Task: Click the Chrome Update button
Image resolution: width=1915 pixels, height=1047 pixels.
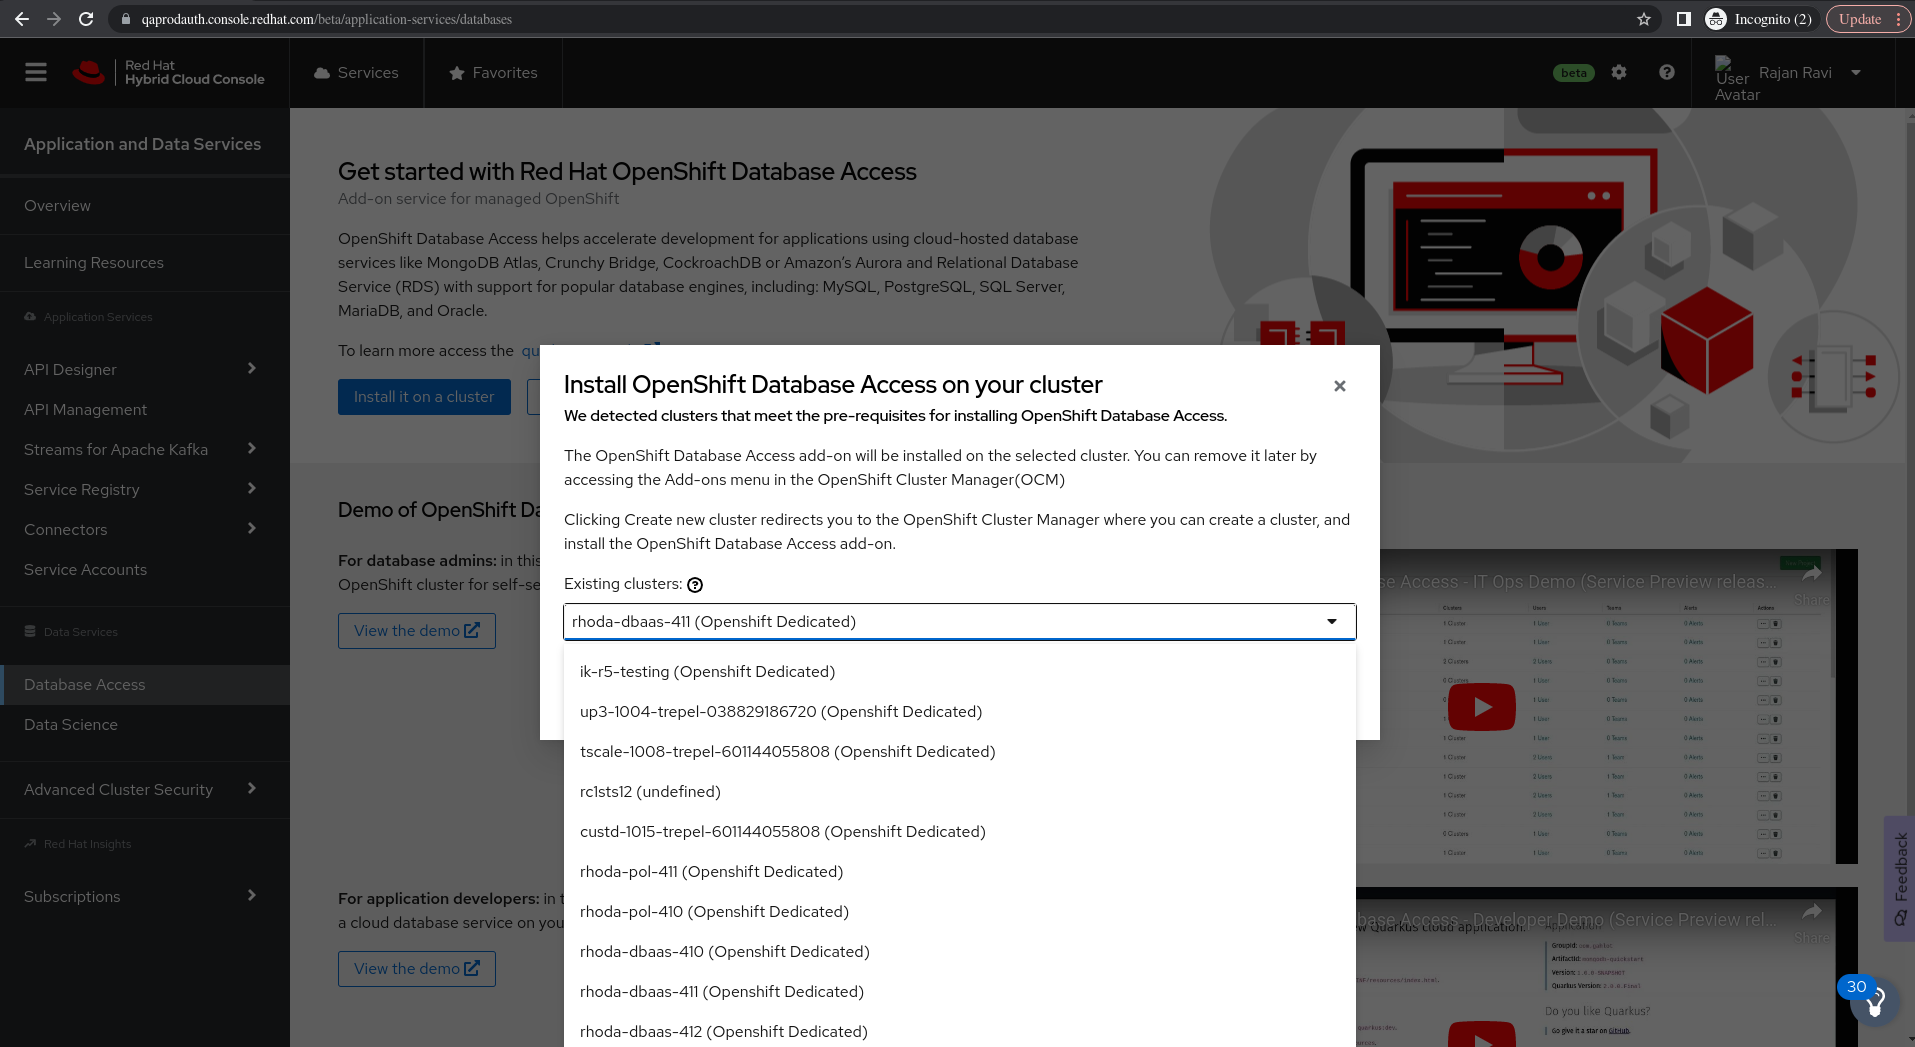Action: coord(1860,19)
